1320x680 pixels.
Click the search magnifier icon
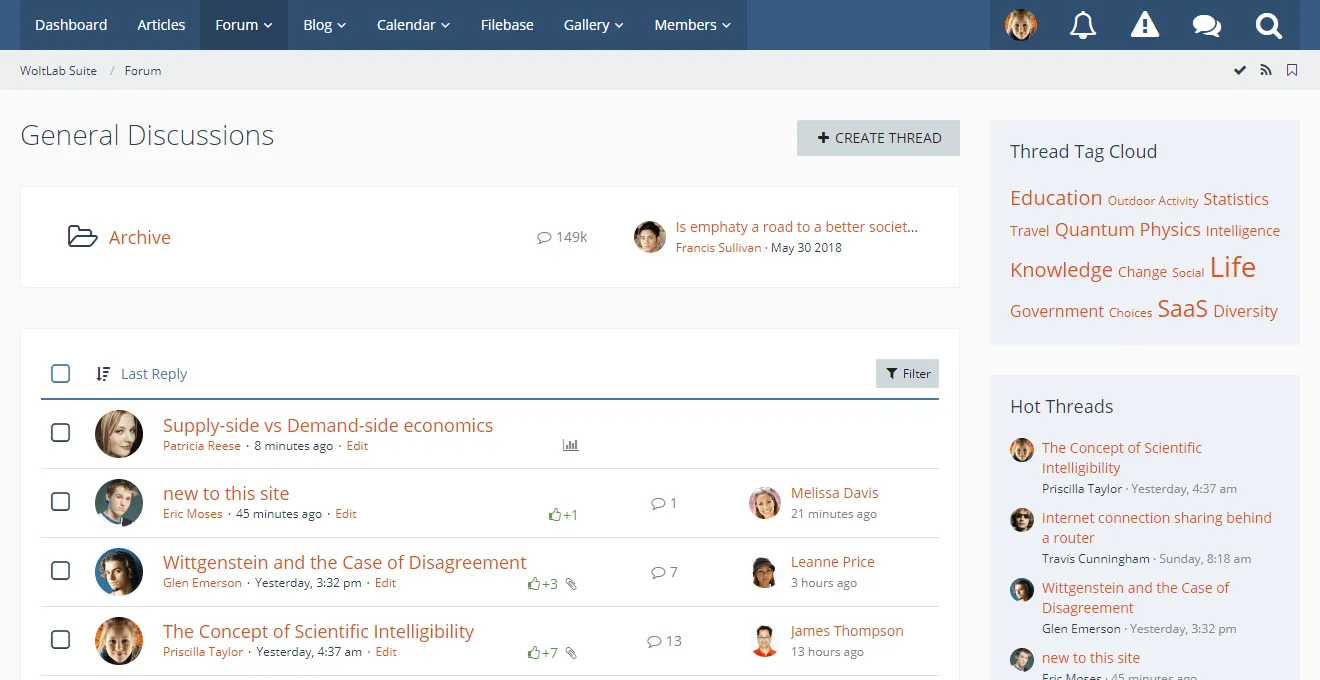click(1269, 25)
